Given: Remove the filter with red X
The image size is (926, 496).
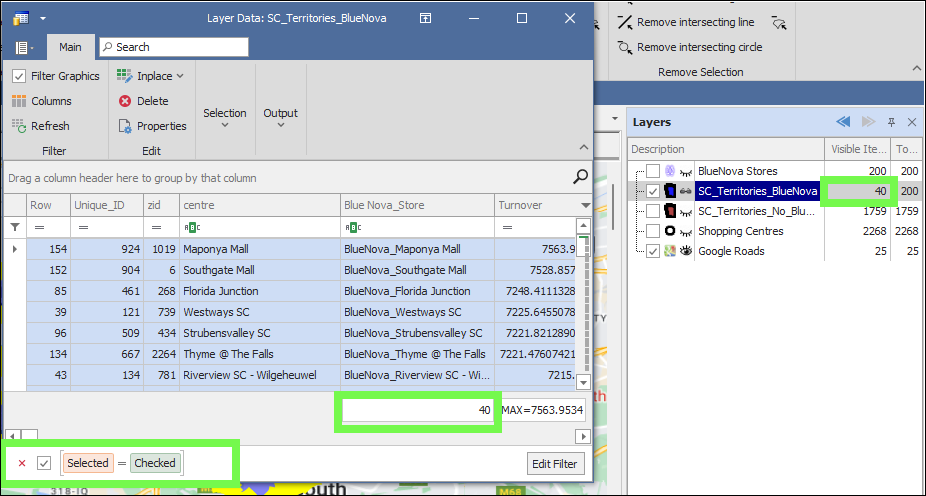Looking at the screenshot, I should click(22, 463).
